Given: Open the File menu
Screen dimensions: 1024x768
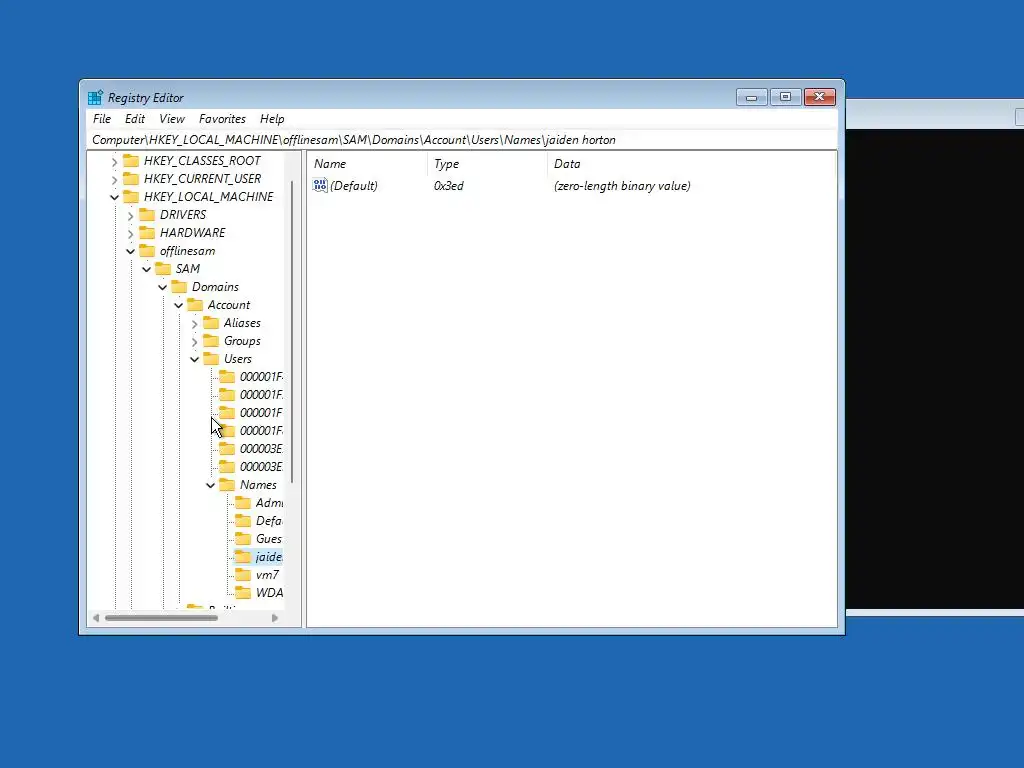Looking at the screenshot, I should point(102,119).
